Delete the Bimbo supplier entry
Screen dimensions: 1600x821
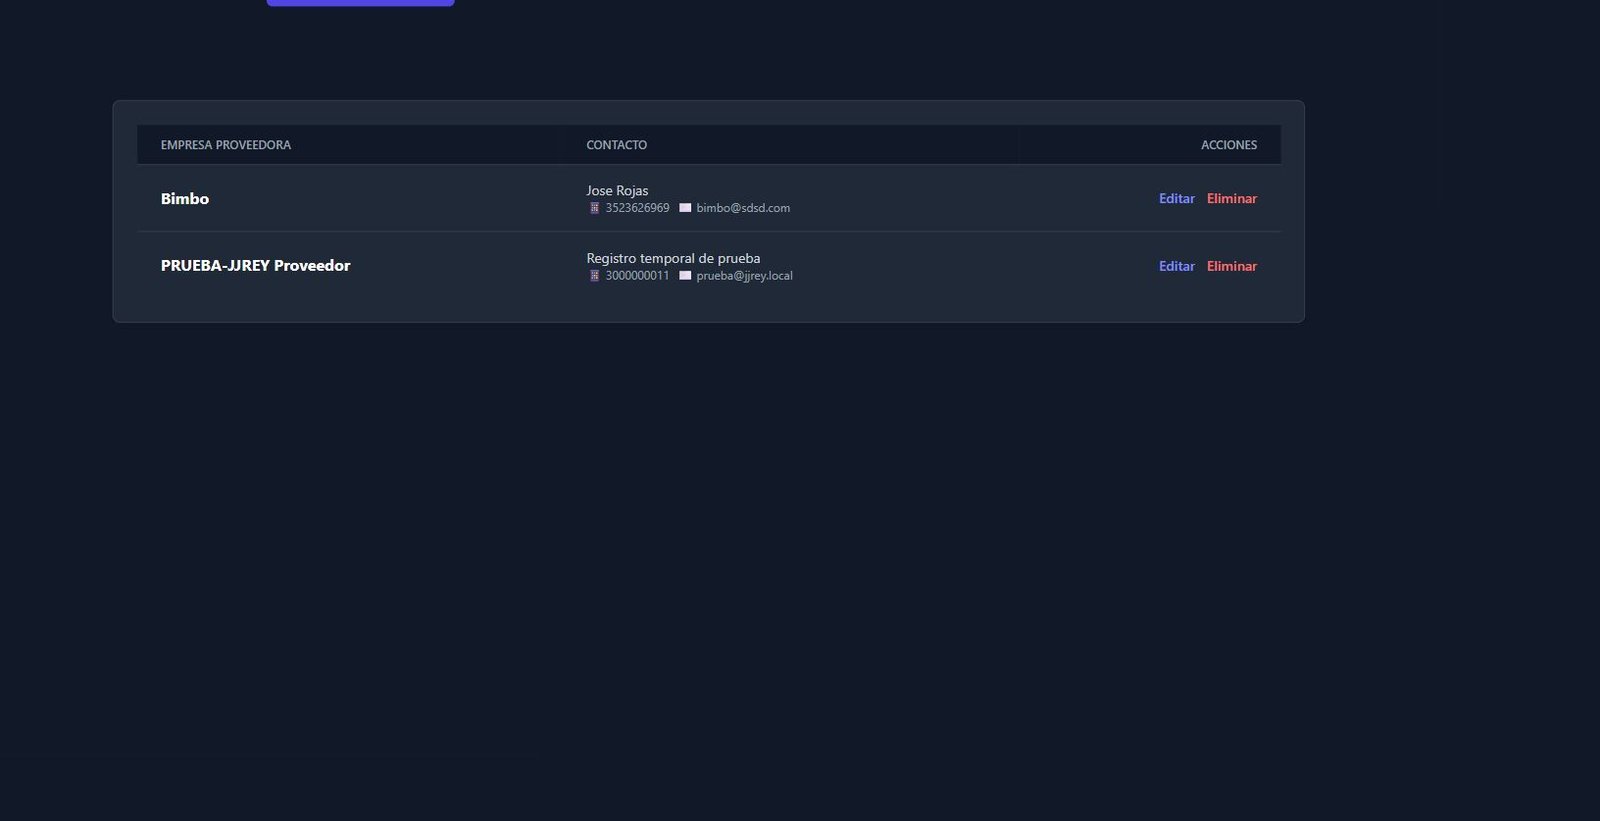click(x=1231, y=199)
